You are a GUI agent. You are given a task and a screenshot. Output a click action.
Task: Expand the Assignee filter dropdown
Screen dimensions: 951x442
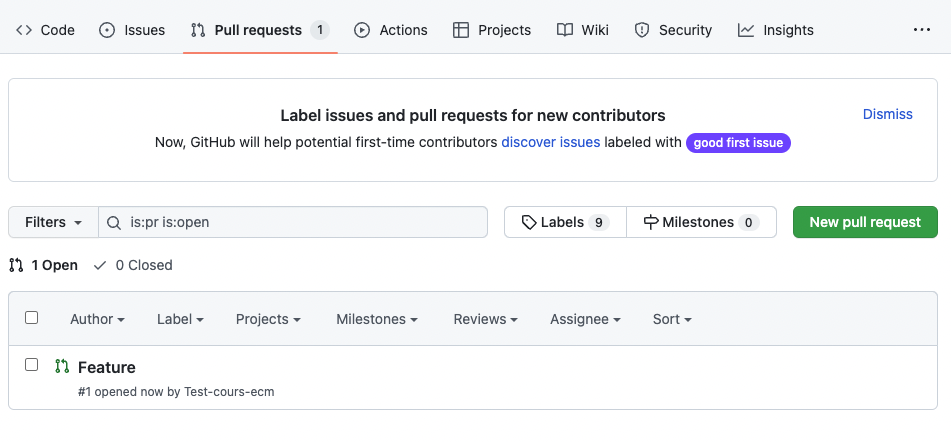[585, 319]
